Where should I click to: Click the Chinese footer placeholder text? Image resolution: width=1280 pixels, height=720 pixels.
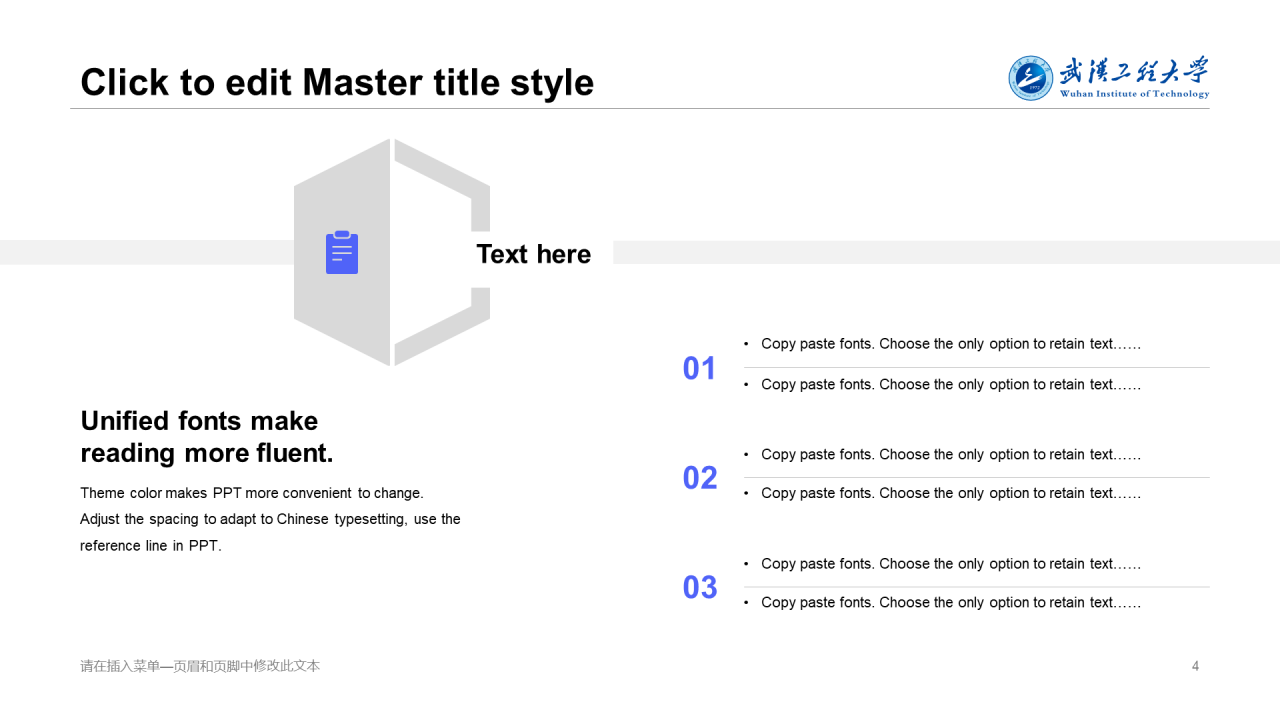[200, 666]
